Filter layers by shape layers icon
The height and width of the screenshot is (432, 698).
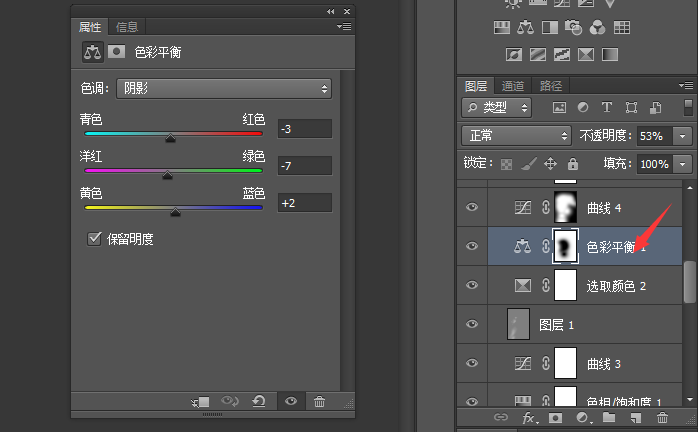pos(631,107)
